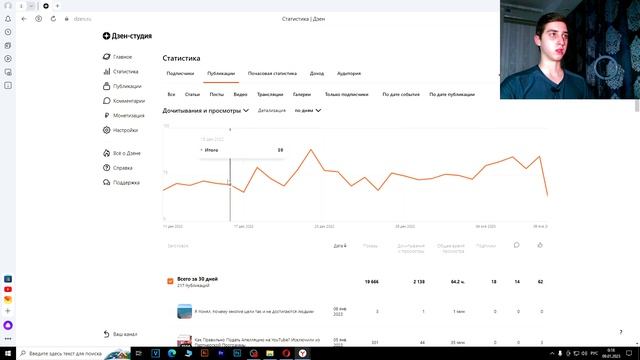640x360 pixels.
Task: Click the Windows search box
Action: pos(65,353)
